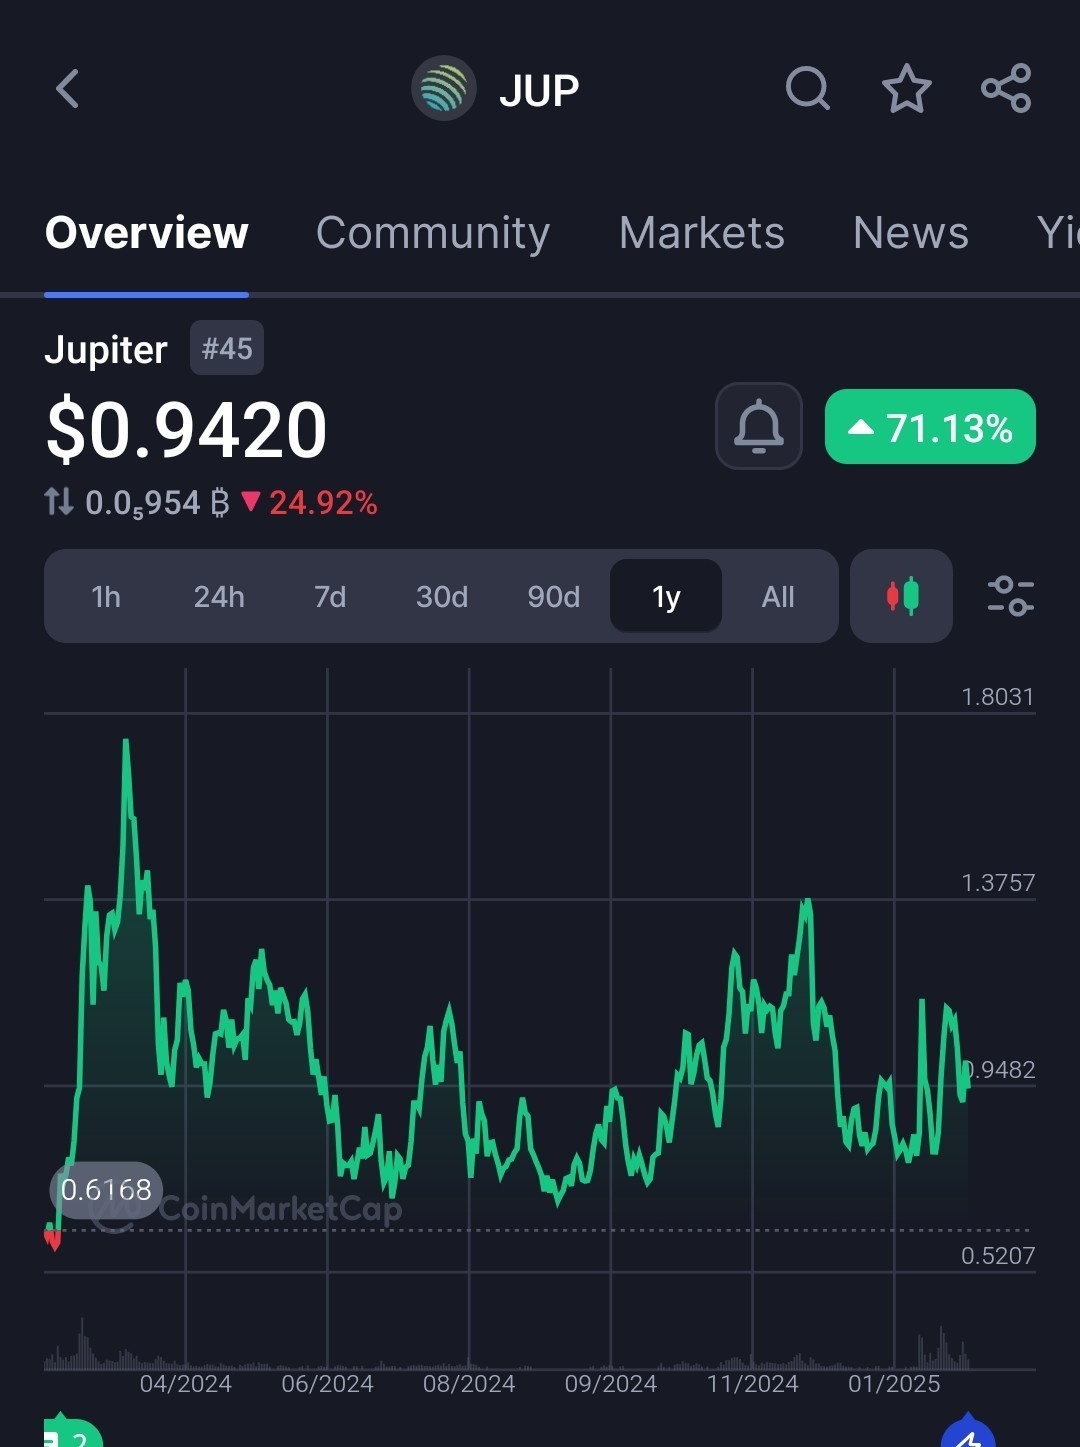Tap the 11/2024 date label
The image size is (1080, 1447).
click(x=753, y=1384)
